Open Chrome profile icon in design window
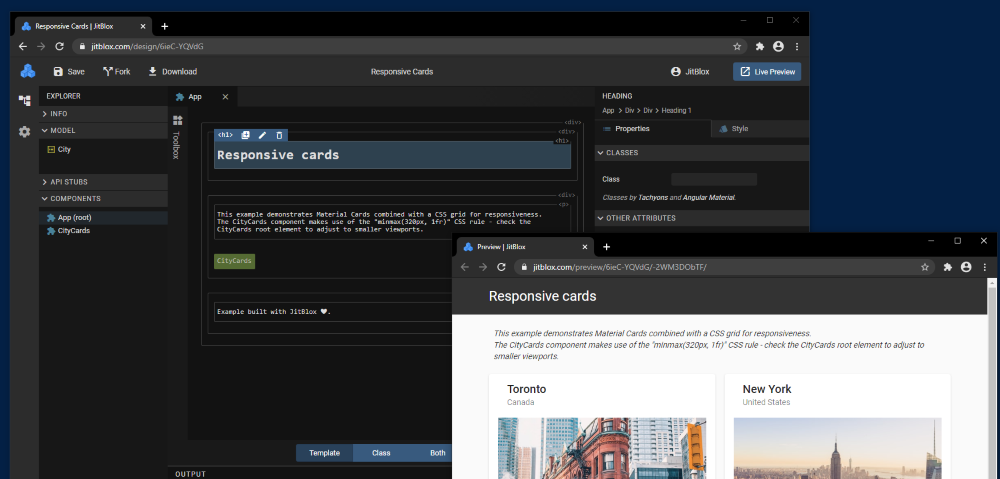Viewport: 1000px width, 479px height. [778, 47]
